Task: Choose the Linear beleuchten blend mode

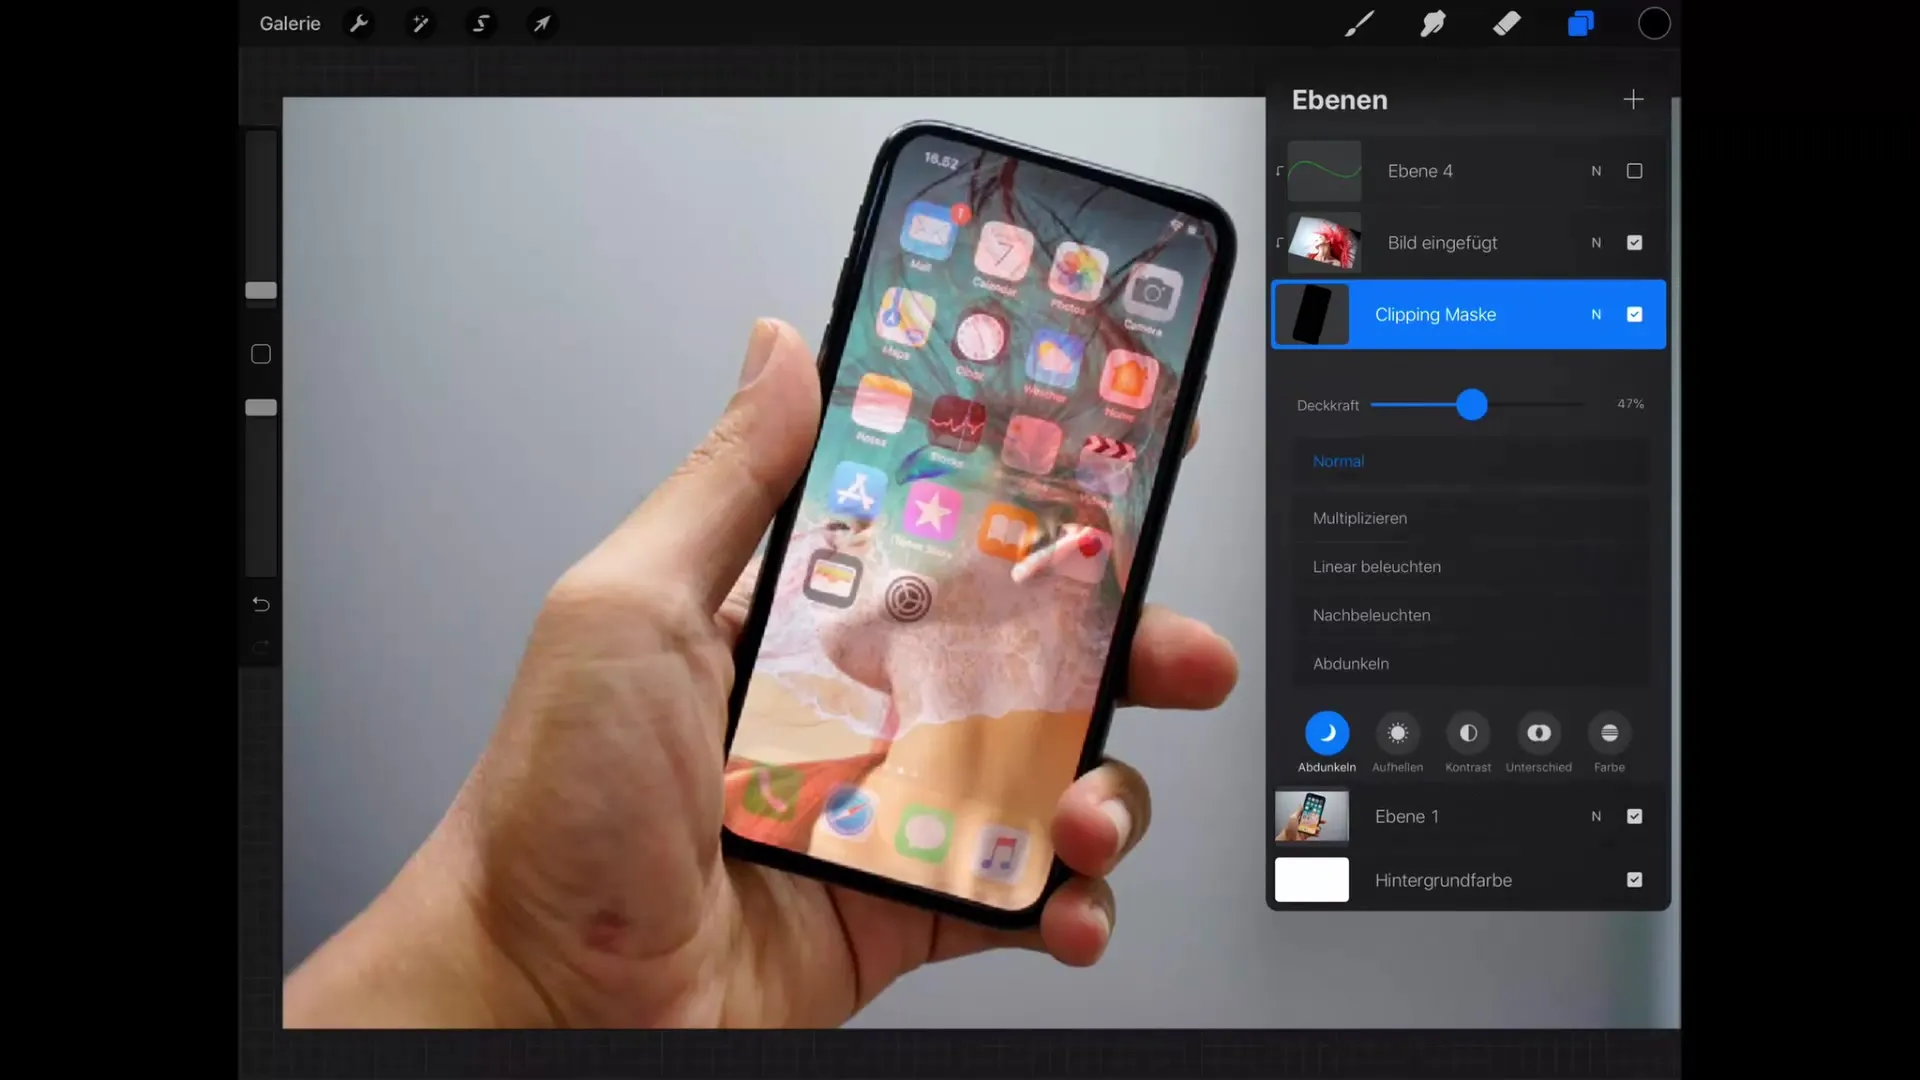Action: pyautogui.click(x=1471, y=566)
